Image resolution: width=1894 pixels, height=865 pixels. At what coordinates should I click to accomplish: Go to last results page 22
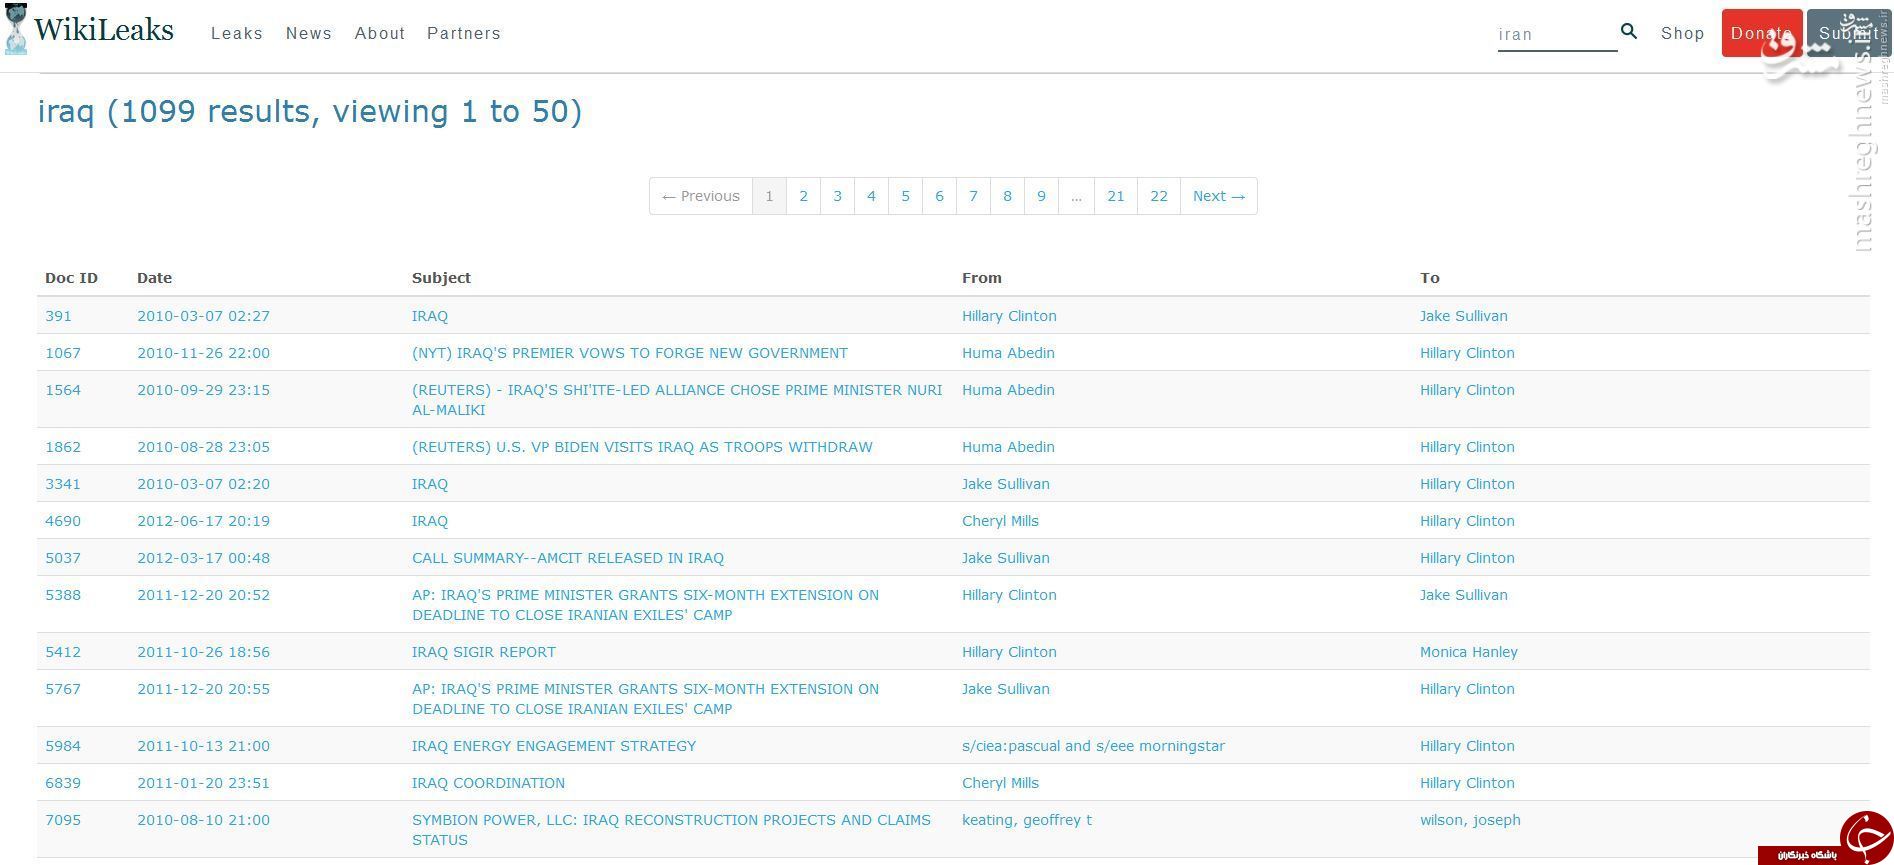(1159, 196)
